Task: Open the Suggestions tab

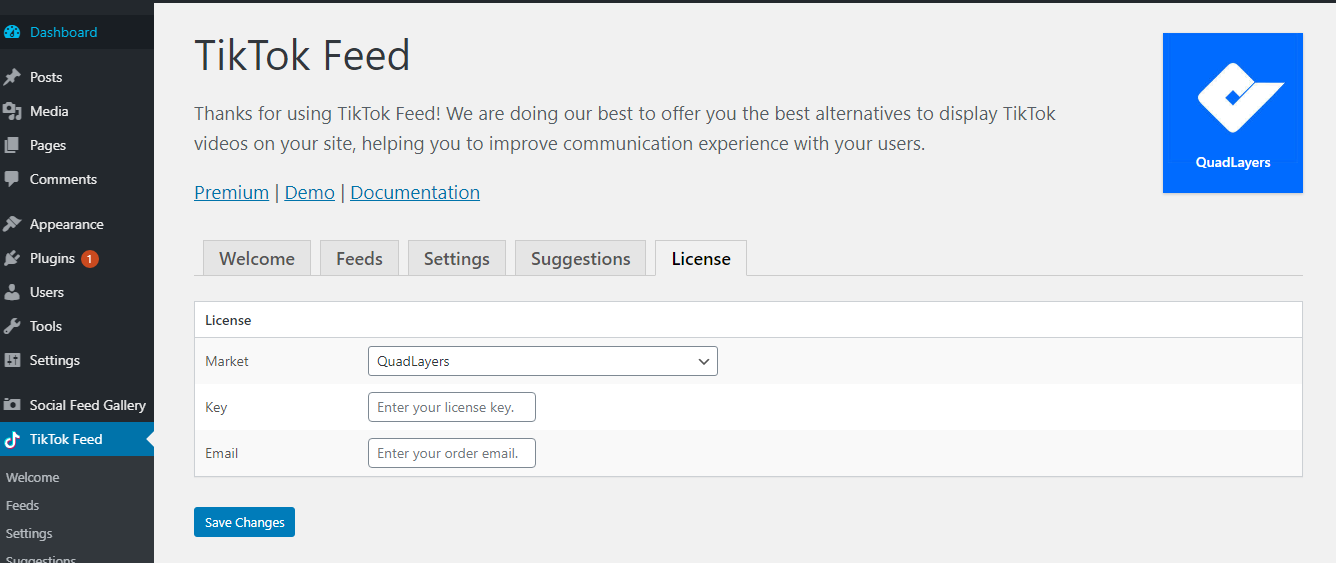Action: point(581,258)
